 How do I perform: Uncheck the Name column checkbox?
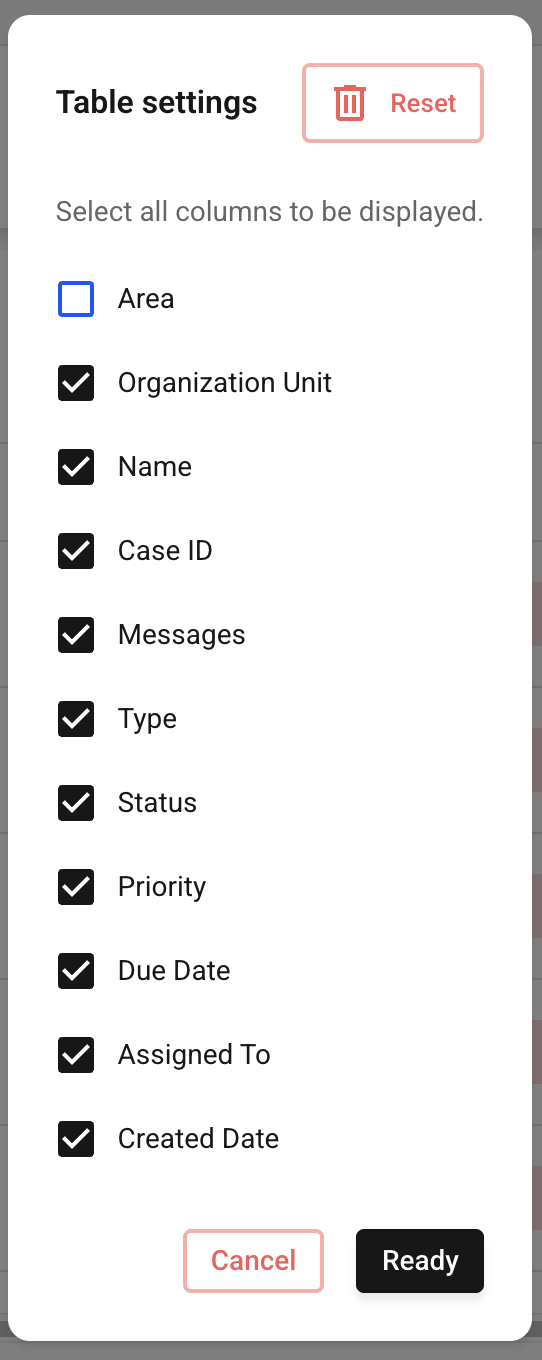[76, 467]
